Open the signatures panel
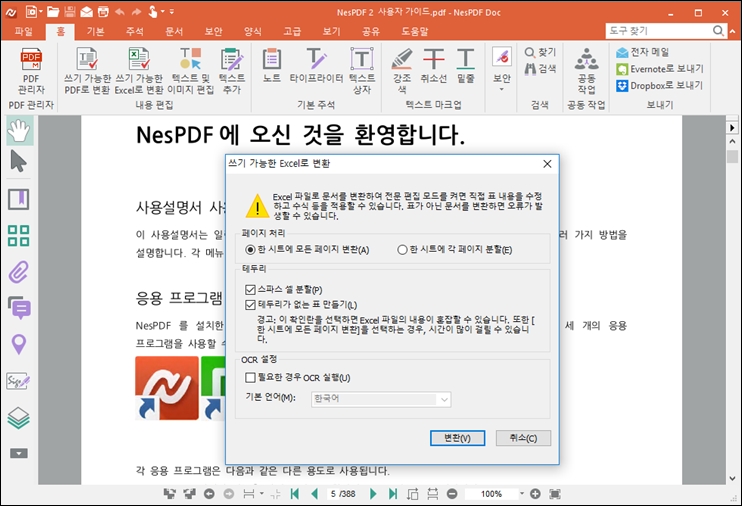Screen dimensions: 742x506 coord(19,381)
